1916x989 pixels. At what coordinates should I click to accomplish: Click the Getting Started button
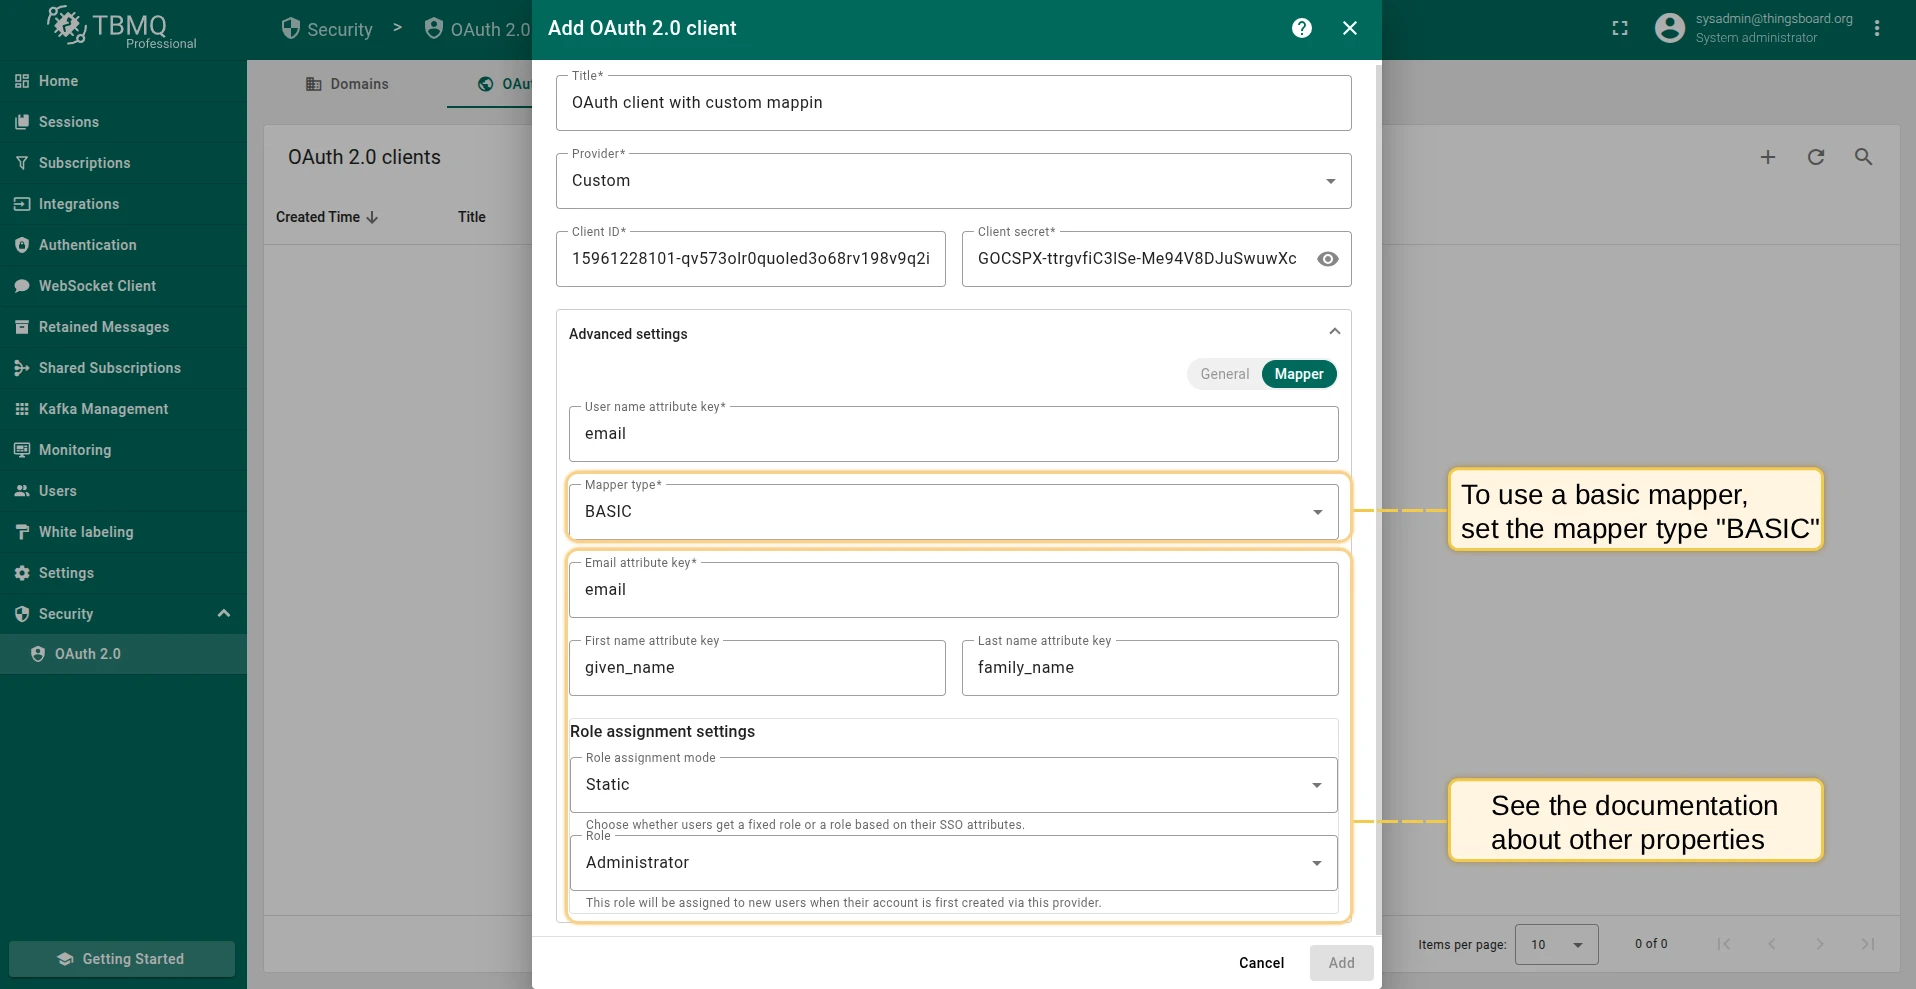[x=122, y=959]
